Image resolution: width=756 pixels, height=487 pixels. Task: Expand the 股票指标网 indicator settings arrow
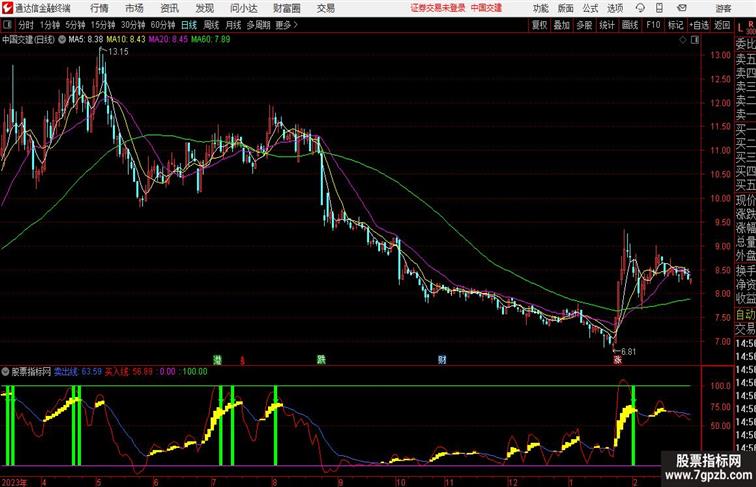pos(5,372)
